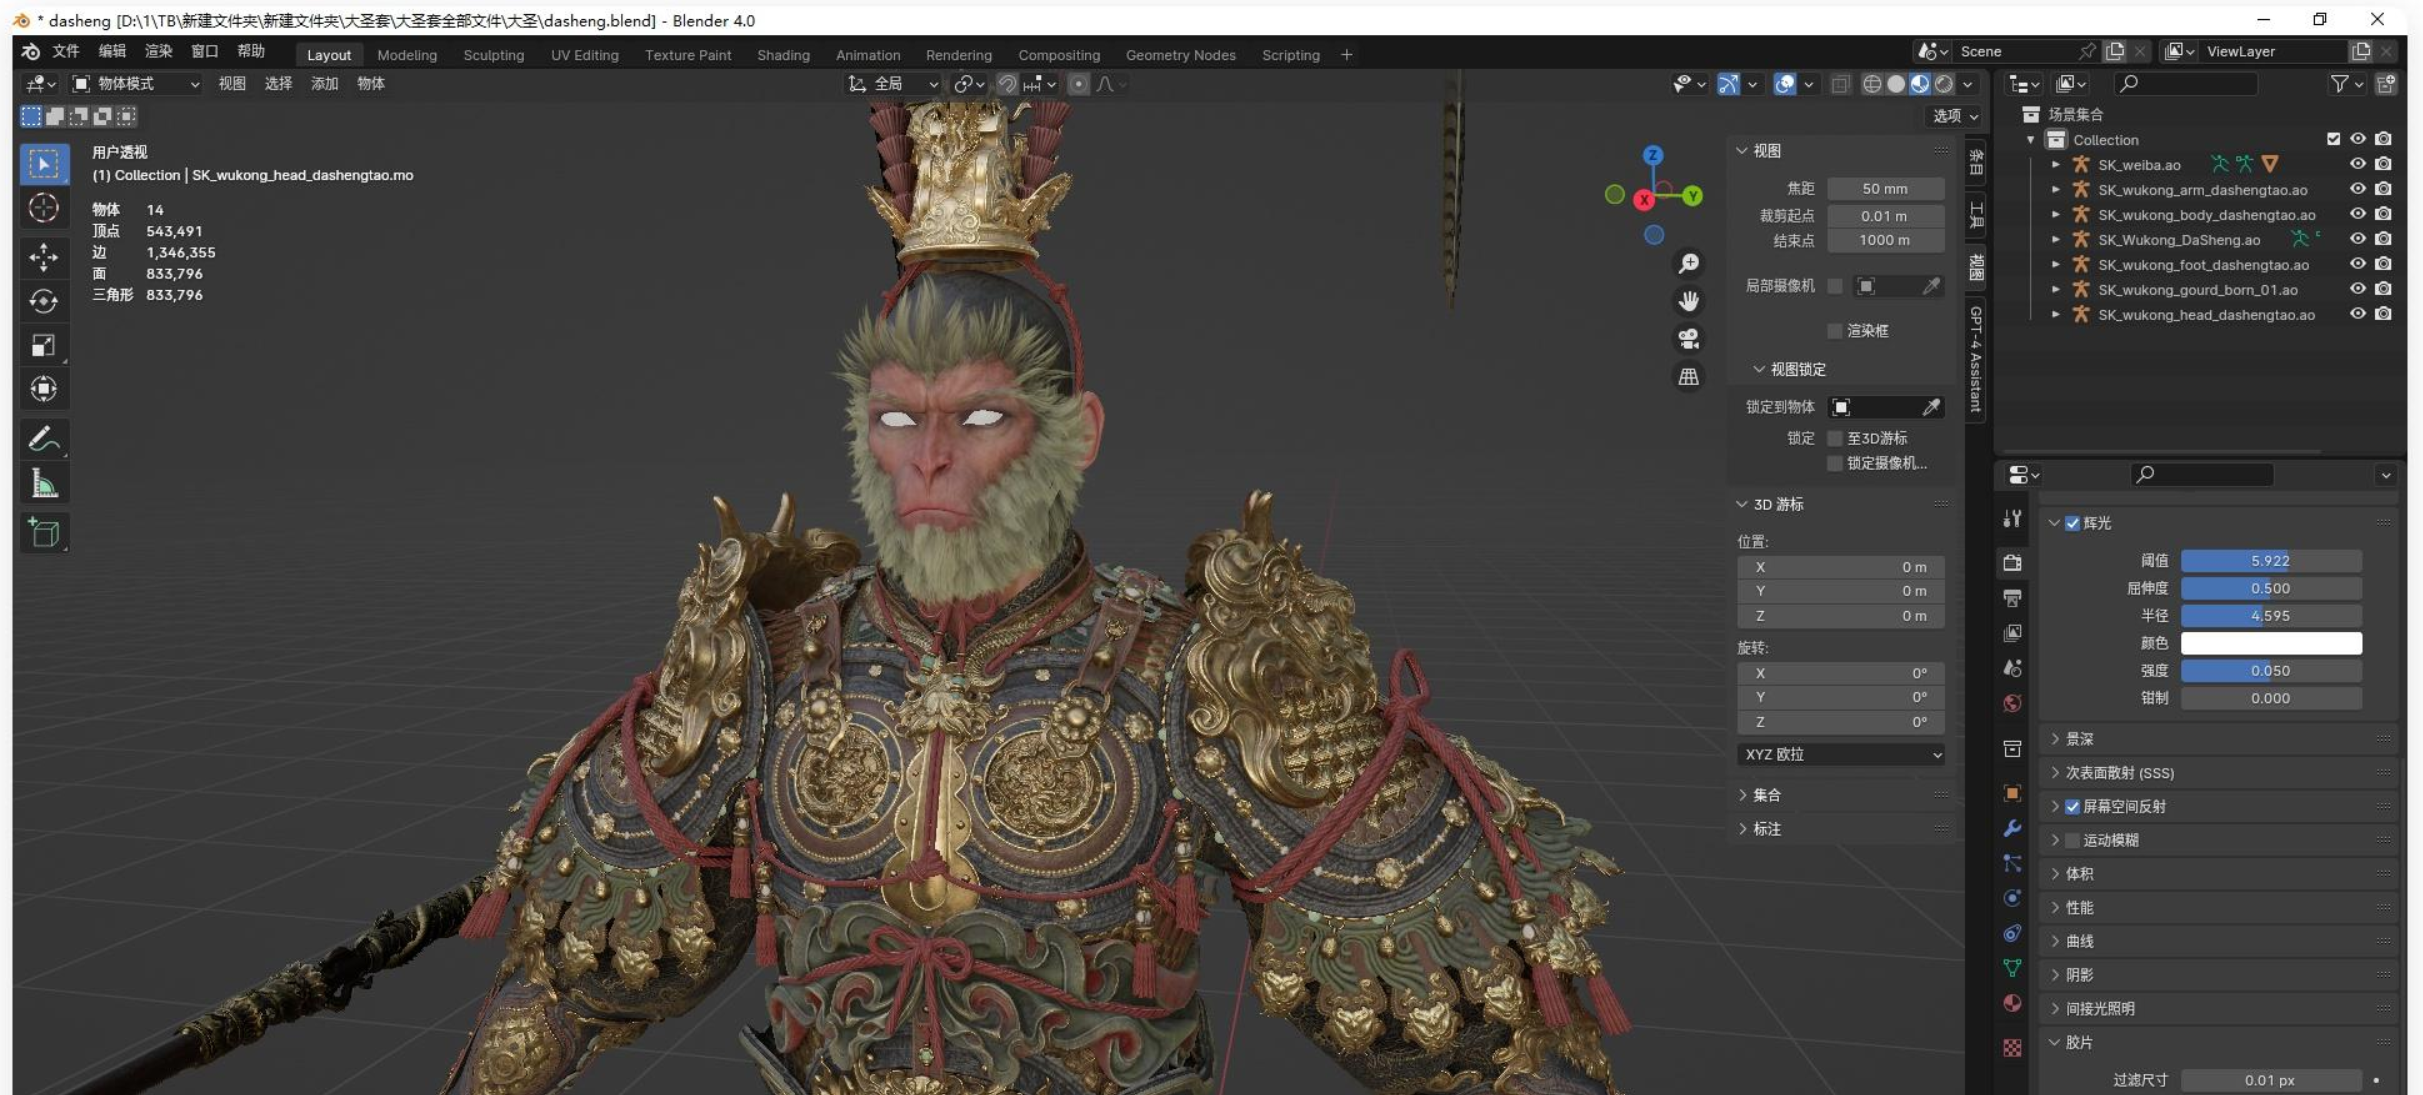
Task: Expand the 景深 panel
Action: point(2079,739)
